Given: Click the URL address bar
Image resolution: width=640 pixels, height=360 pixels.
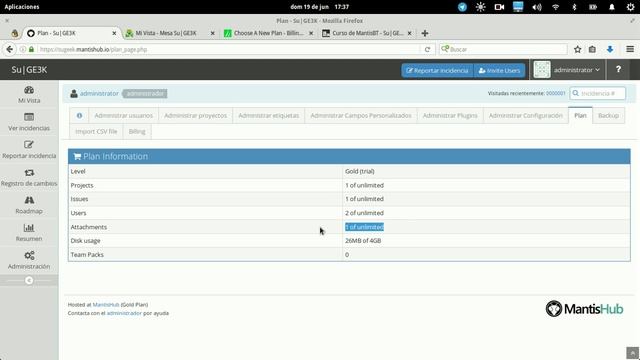Looking at the screenshot, I should pos(229,49).
